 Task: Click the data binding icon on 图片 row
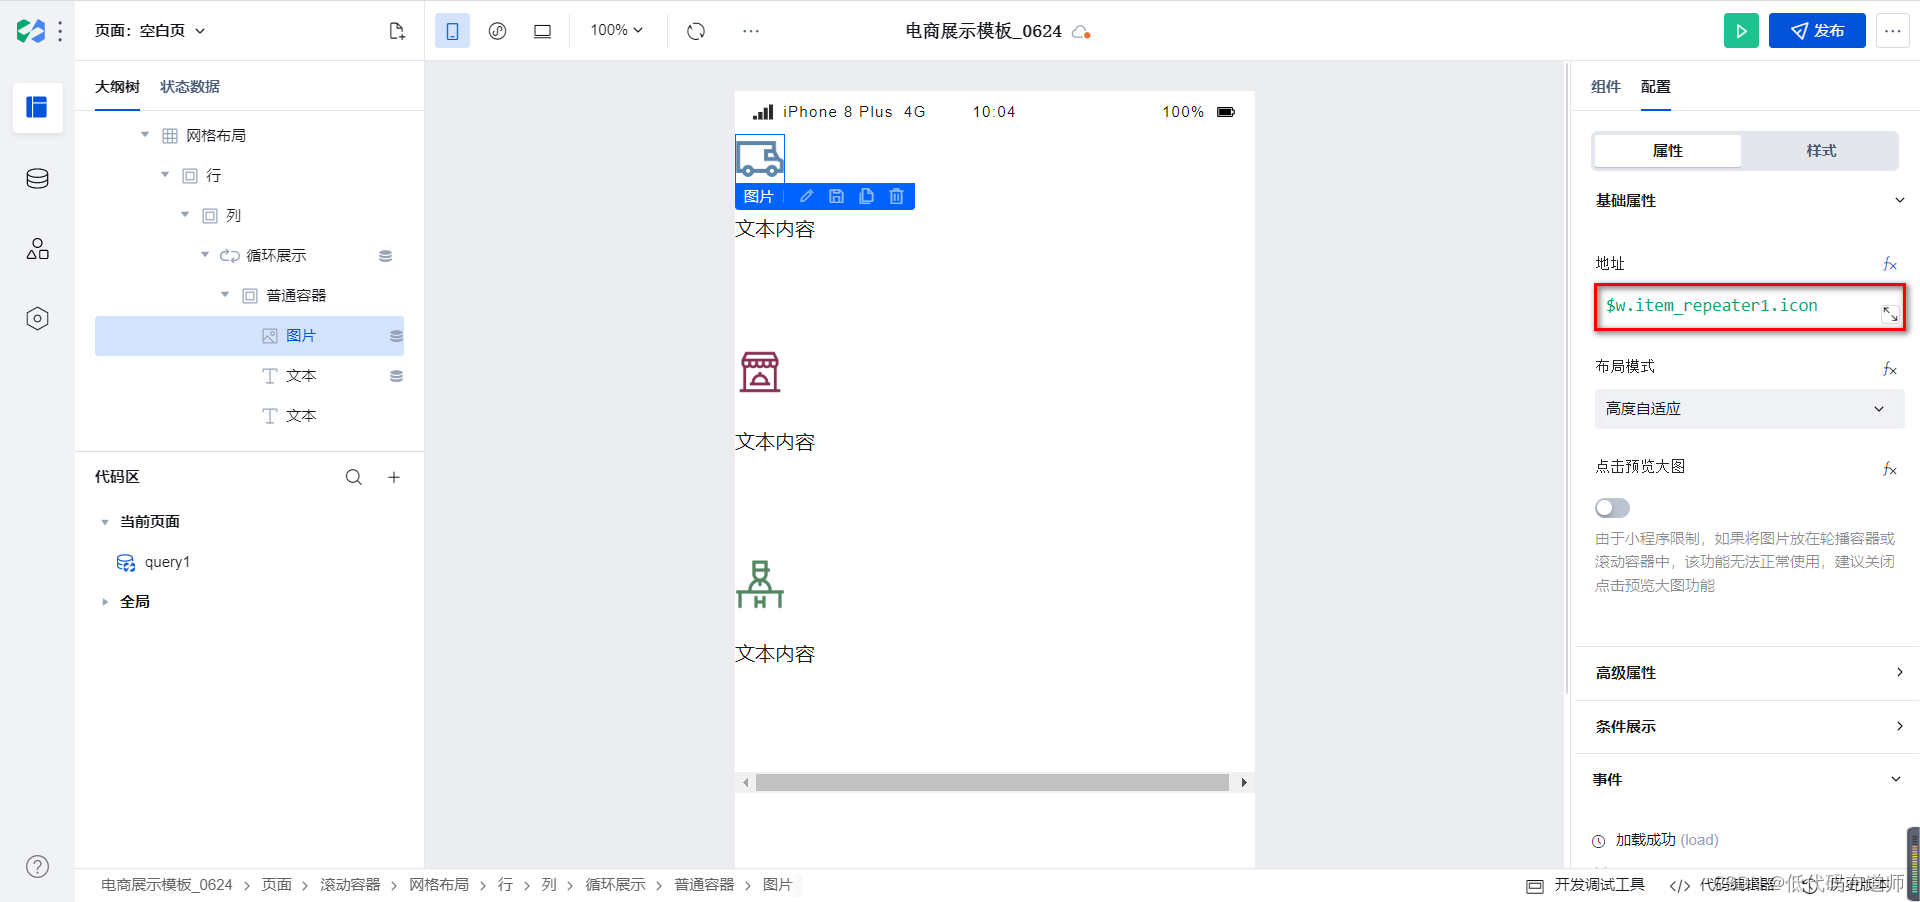[x=396, y=336]
